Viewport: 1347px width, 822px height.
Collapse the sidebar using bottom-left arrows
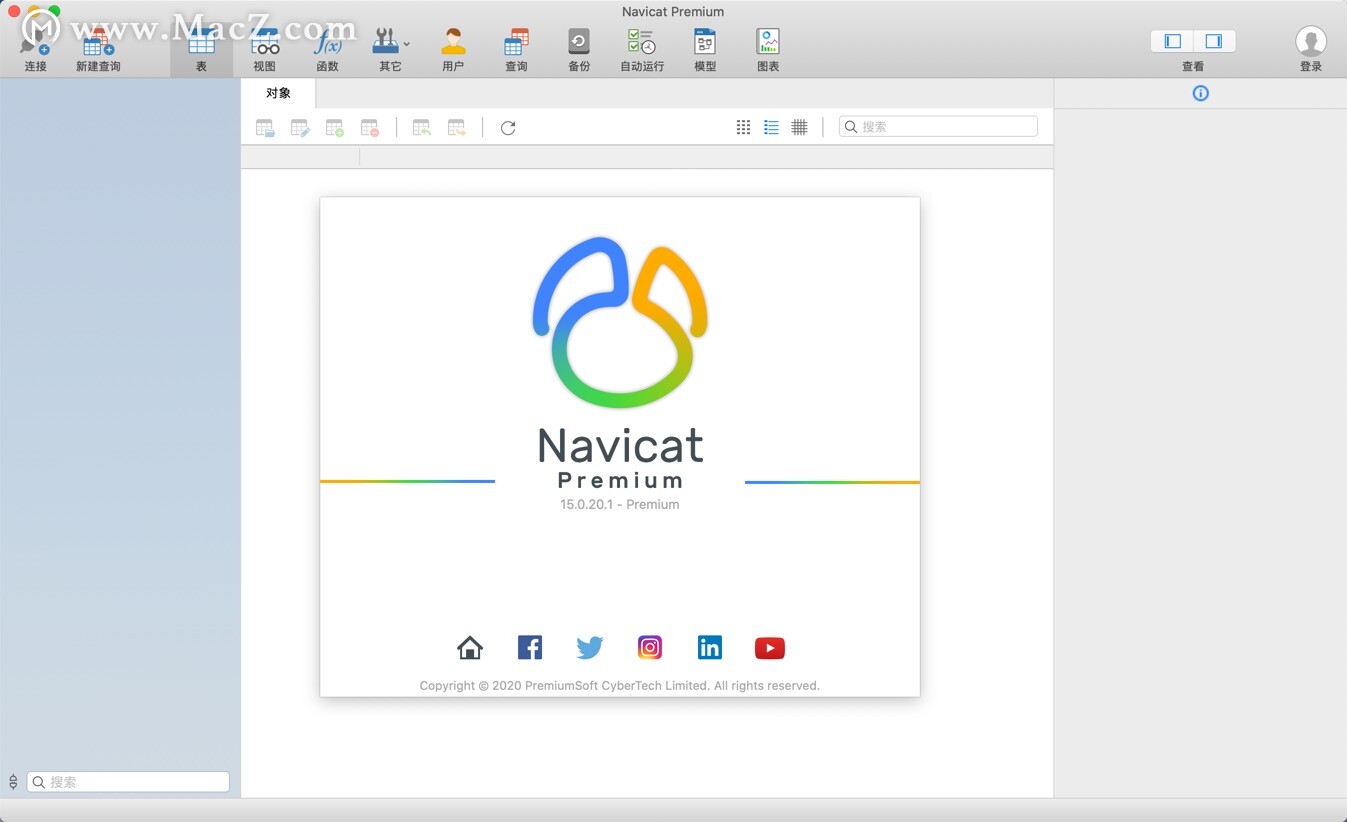coord(12,781)
